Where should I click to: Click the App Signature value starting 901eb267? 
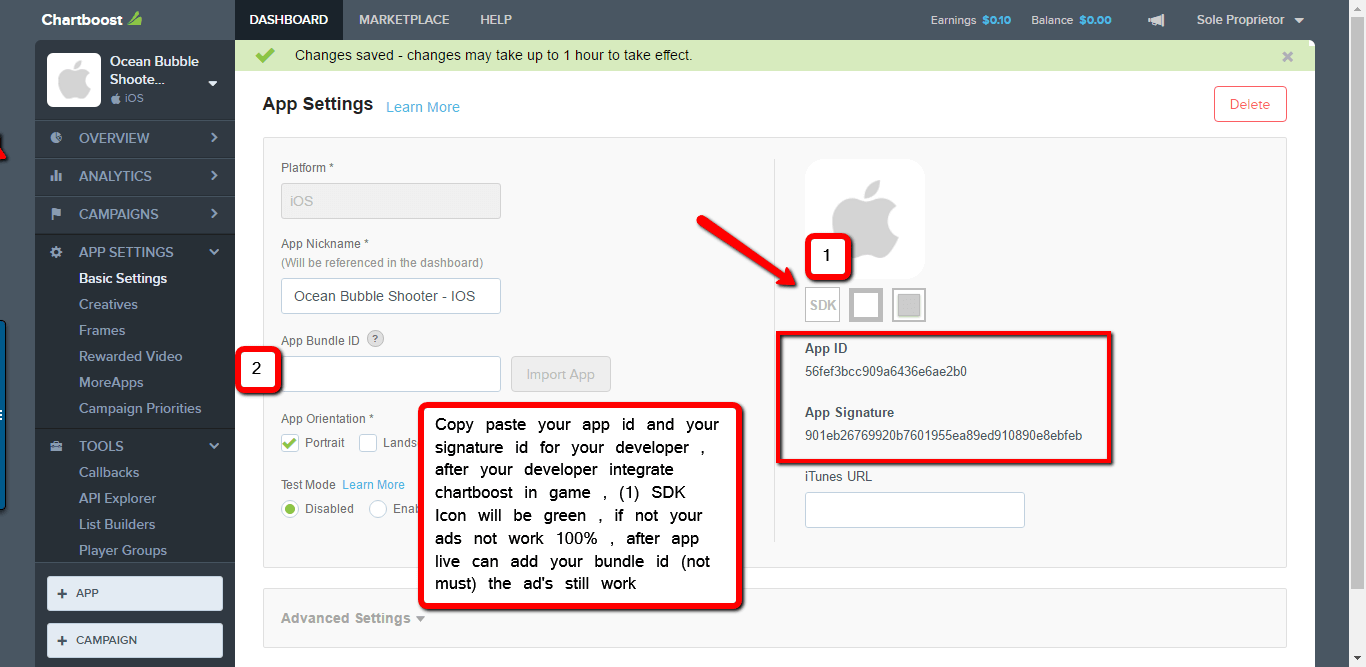[x=943, y=436]
